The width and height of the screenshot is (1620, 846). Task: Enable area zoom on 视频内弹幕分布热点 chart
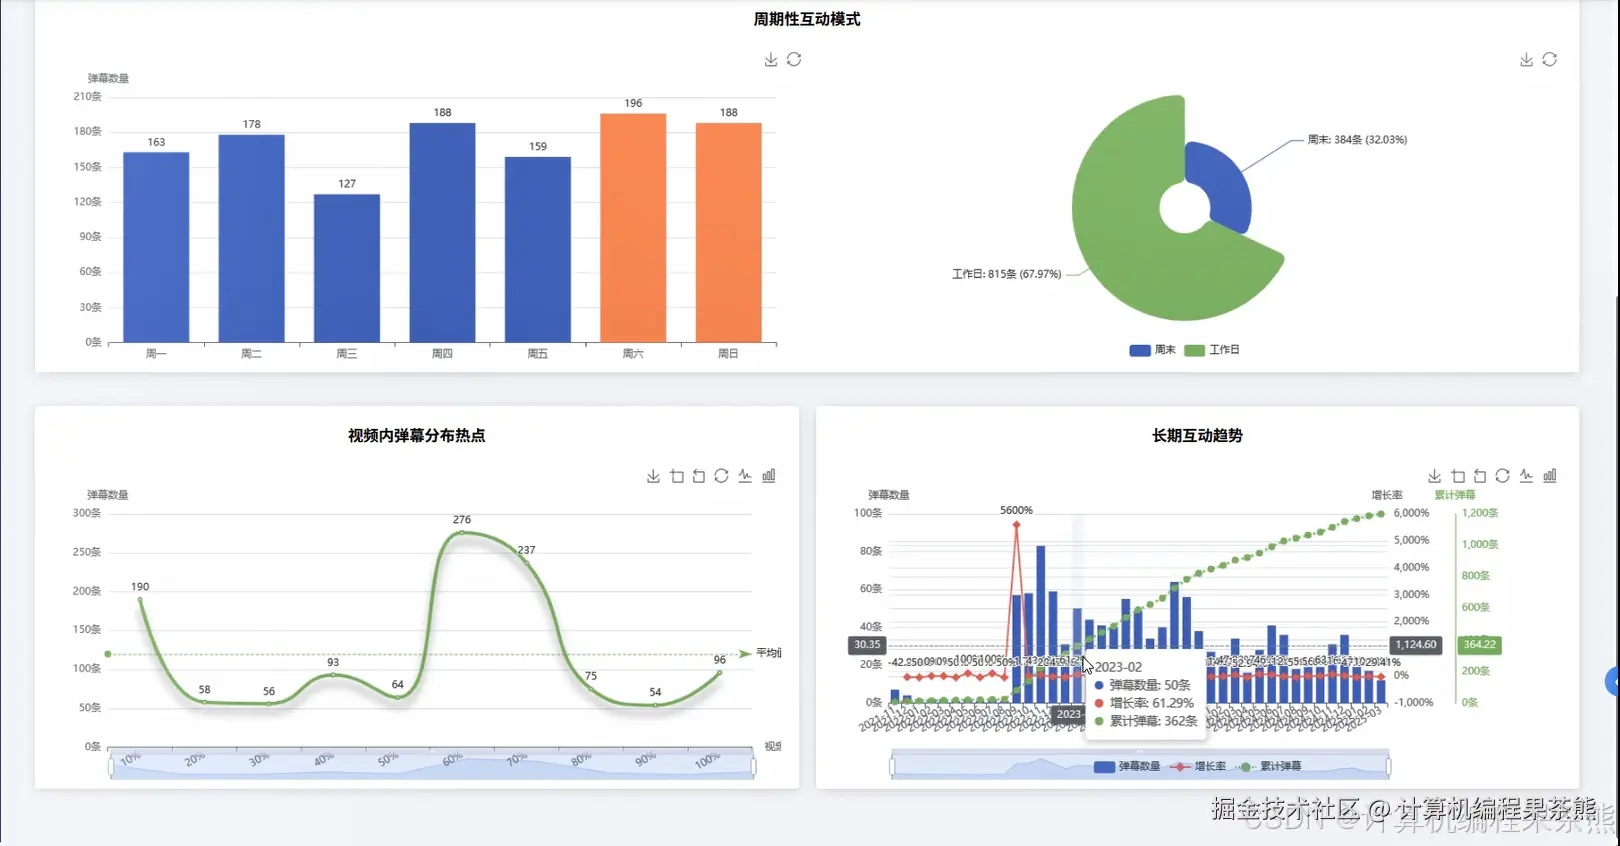pyautogui.click(x=677, y=476)
